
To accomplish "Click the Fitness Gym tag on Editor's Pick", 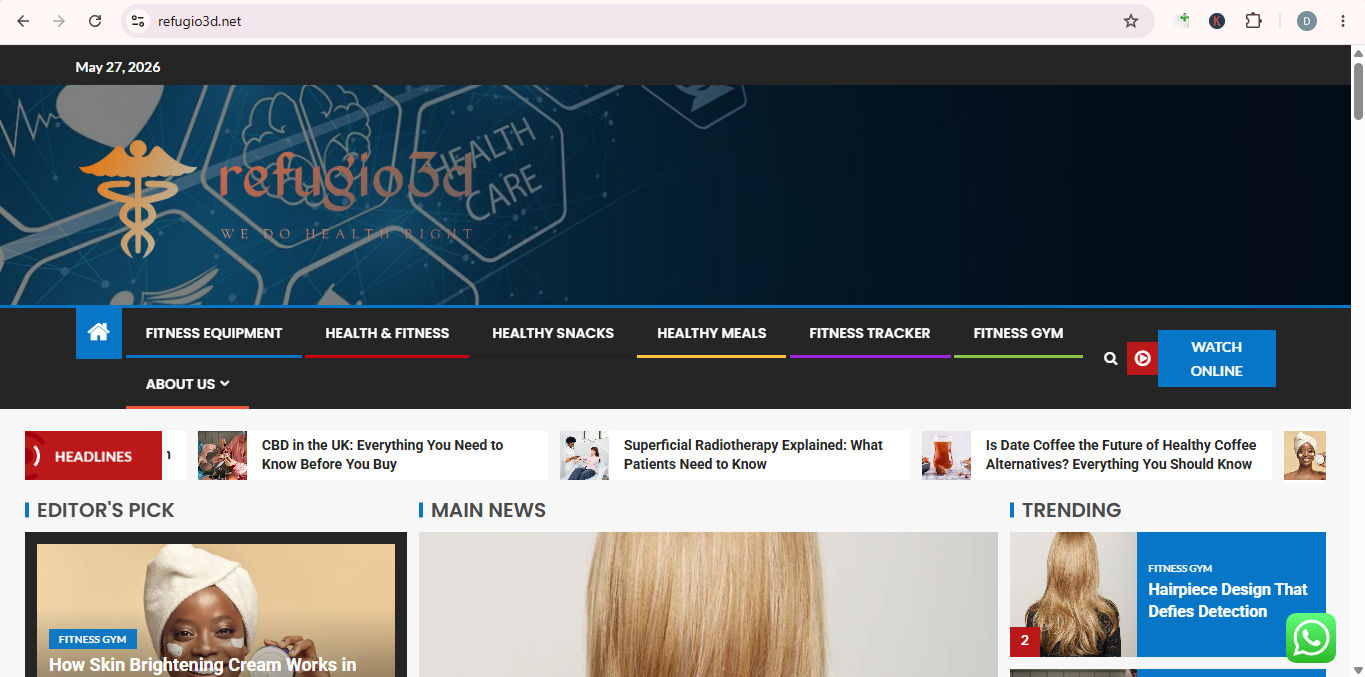I will 92,639.
